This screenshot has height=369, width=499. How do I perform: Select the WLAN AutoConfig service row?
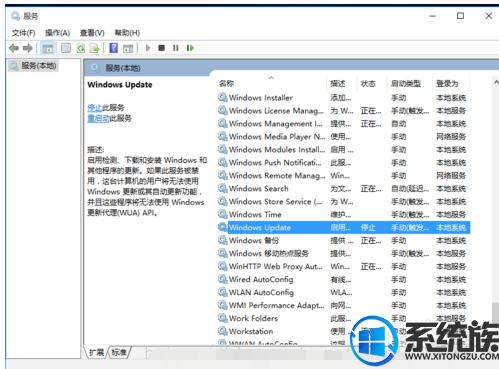(x=343, y=293)
